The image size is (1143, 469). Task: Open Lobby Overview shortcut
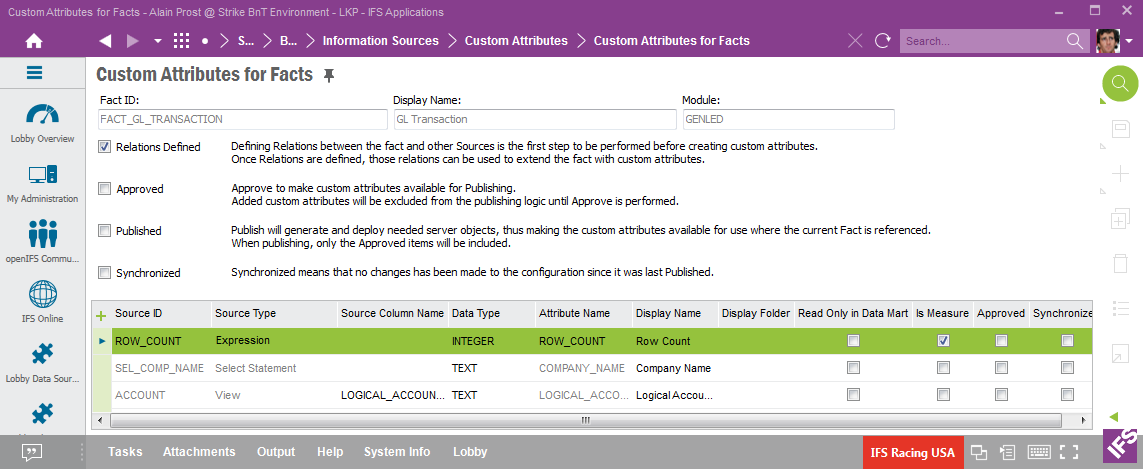[42, 123]
